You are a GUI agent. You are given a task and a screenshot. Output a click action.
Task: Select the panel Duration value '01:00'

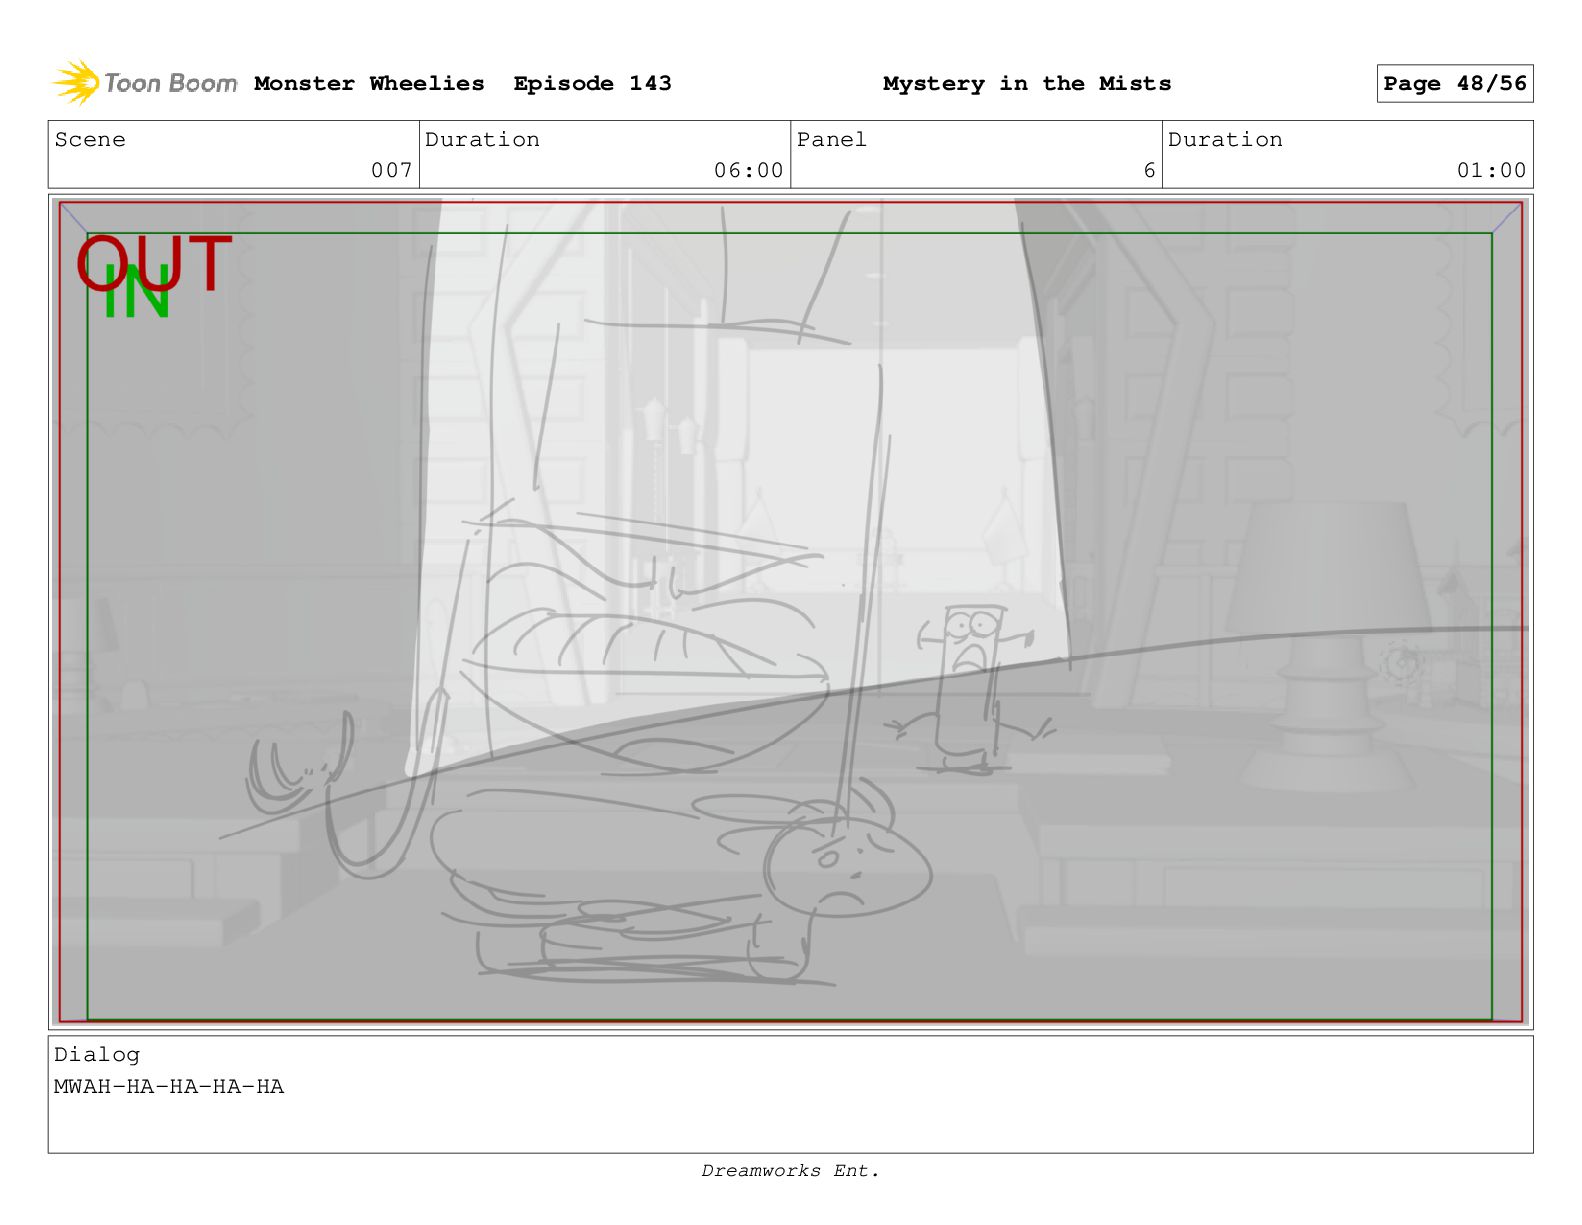tap(1492, 170)
